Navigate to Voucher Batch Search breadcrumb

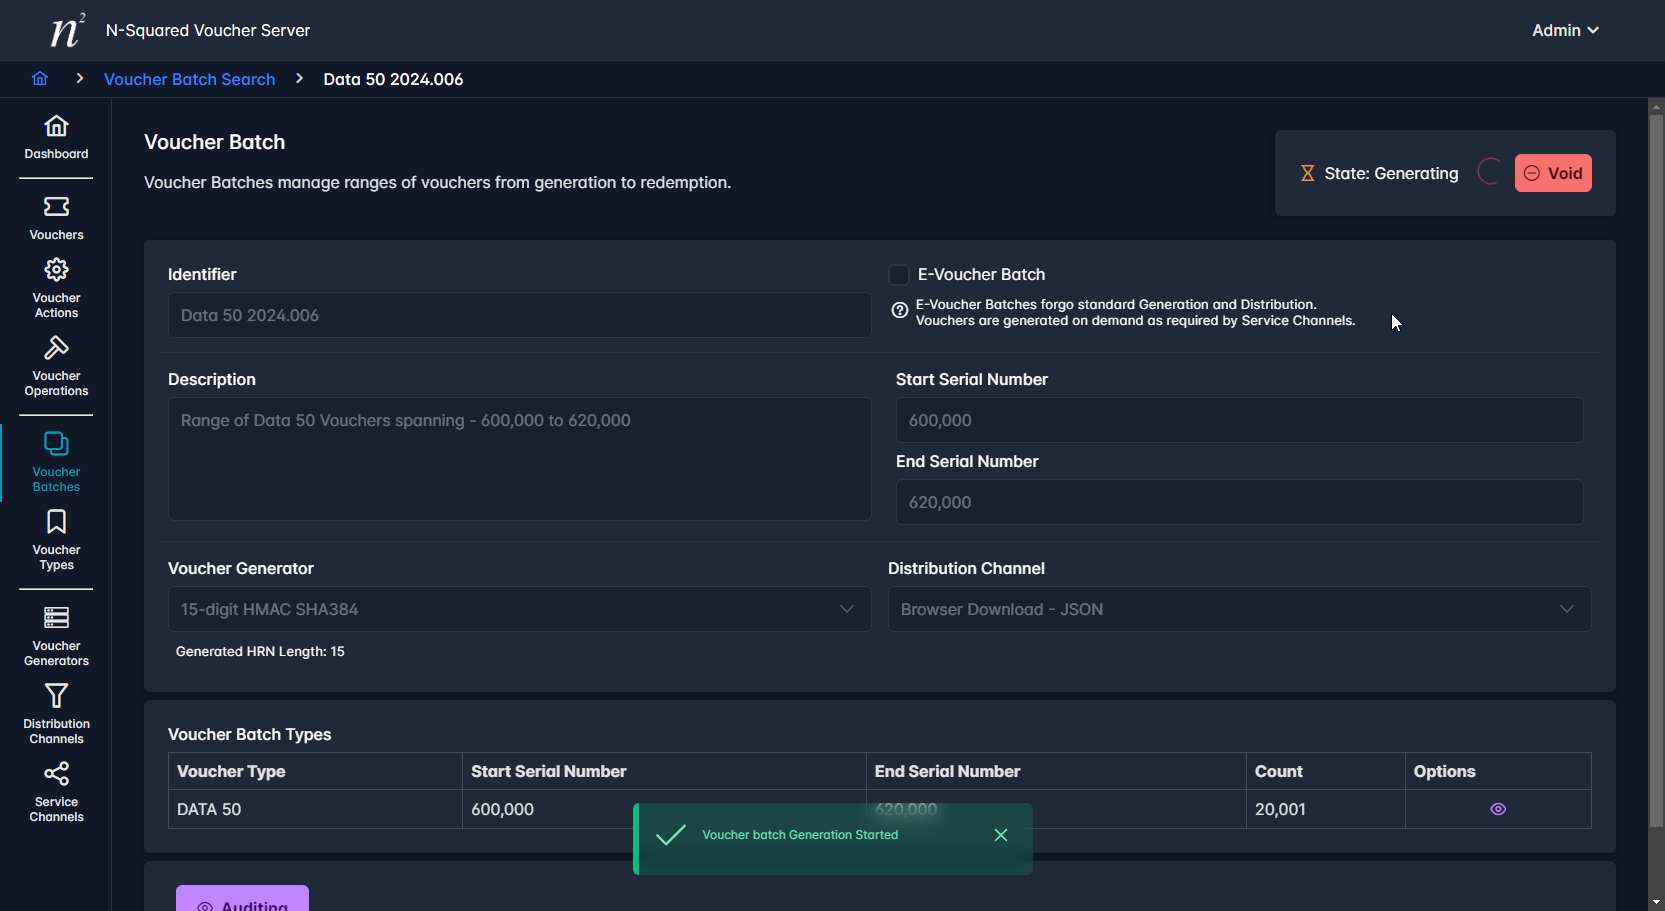click(189, 79)
